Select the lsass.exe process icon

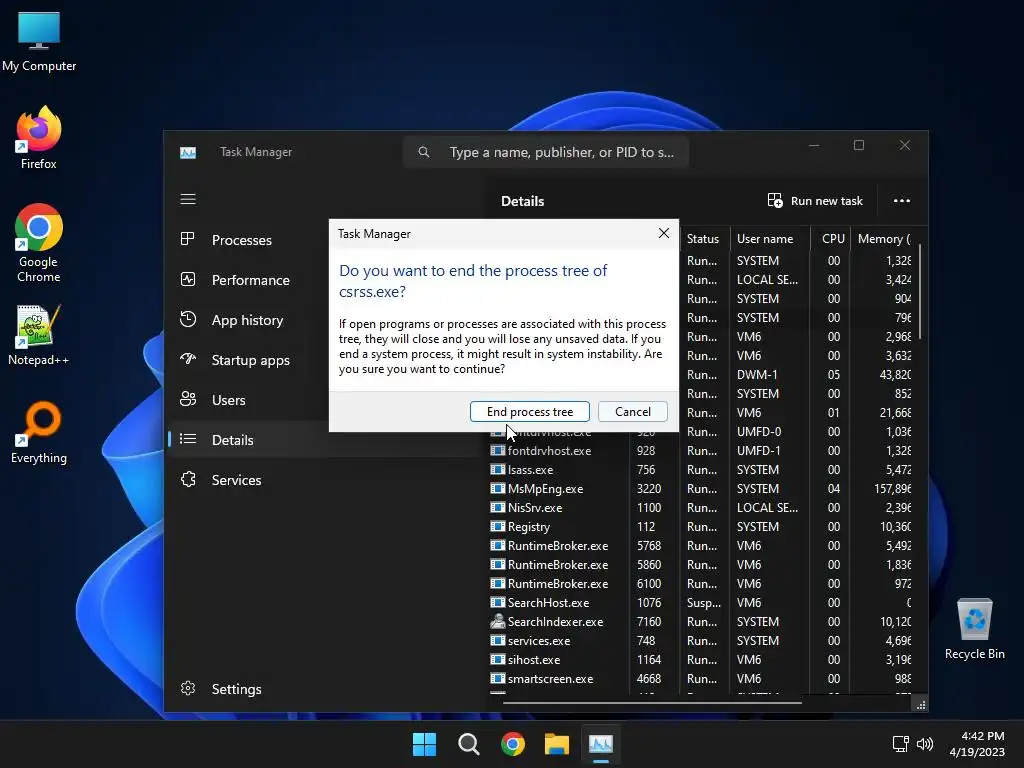498,470
